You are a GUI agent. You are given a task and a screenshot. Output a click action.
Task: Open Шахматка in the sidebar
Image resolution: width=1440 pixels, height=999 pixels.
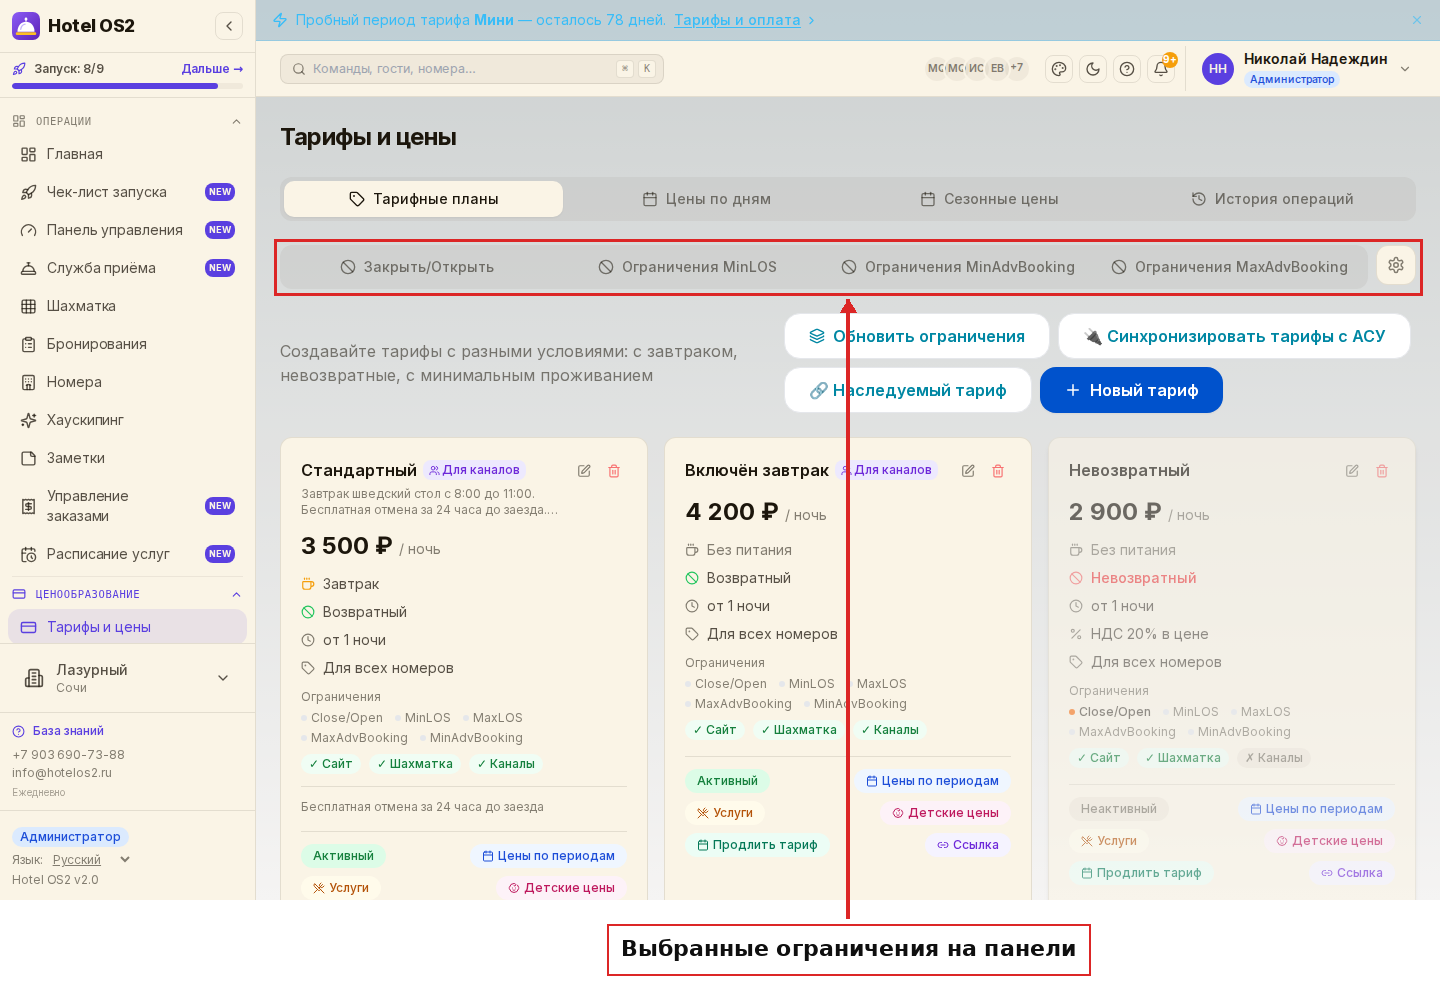pos(127,306)
